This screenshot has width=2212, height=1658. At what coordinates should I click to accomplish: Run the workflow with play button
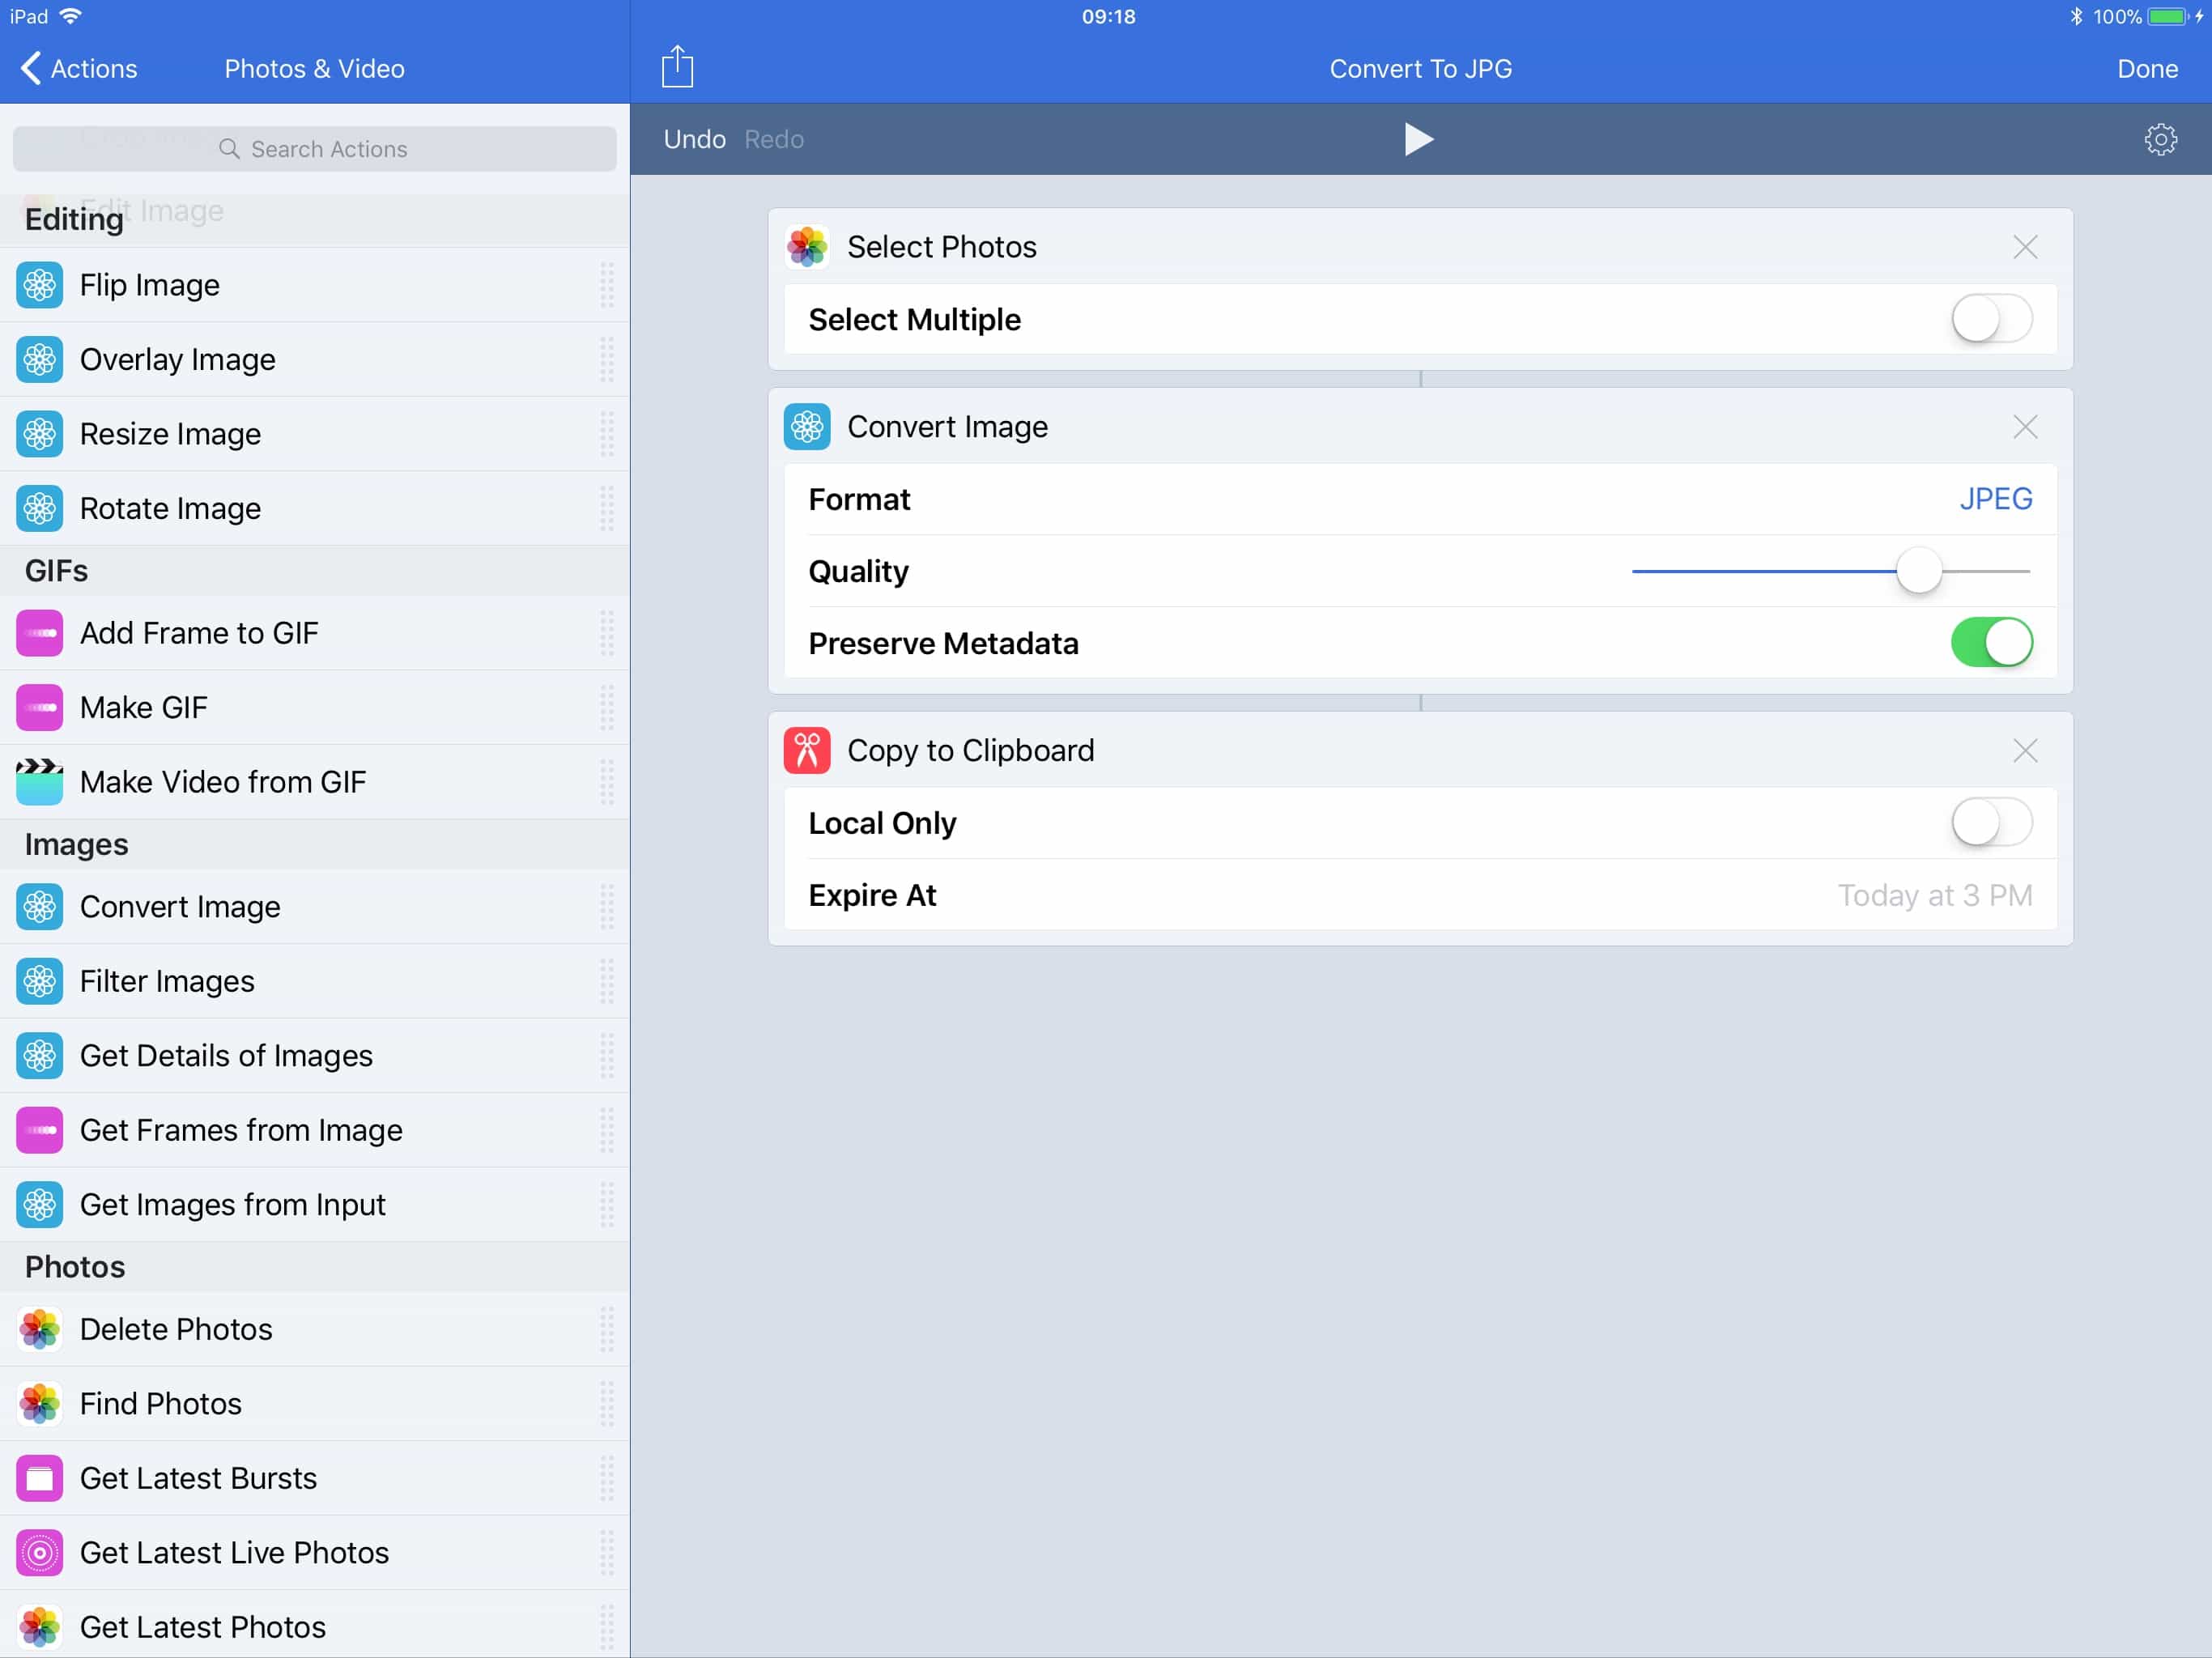pos(1418,139)
